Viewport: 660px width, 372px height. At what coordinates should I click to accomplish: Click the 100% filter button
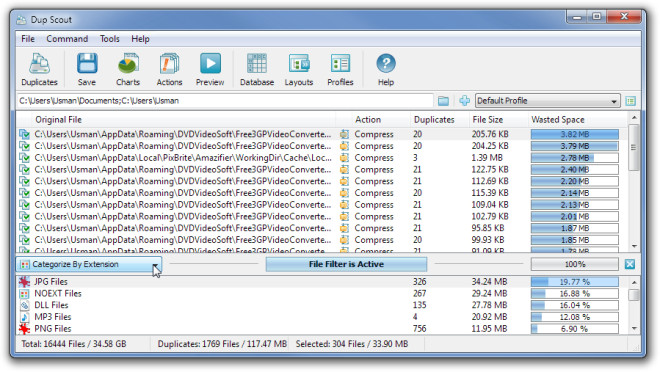575,264
